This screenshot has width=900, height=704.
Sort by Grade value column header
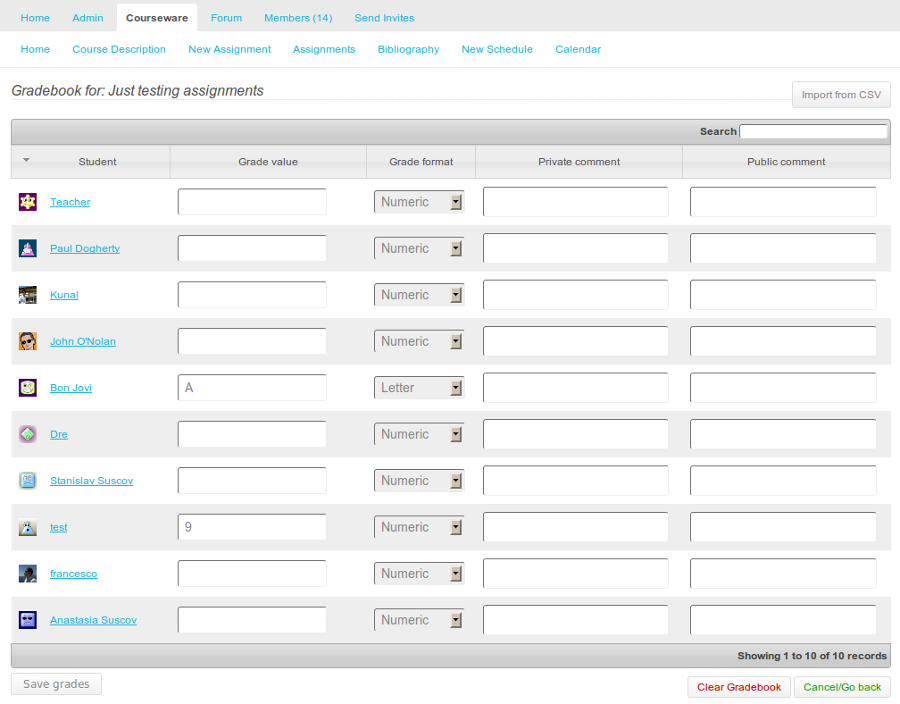tap(268, 162)
